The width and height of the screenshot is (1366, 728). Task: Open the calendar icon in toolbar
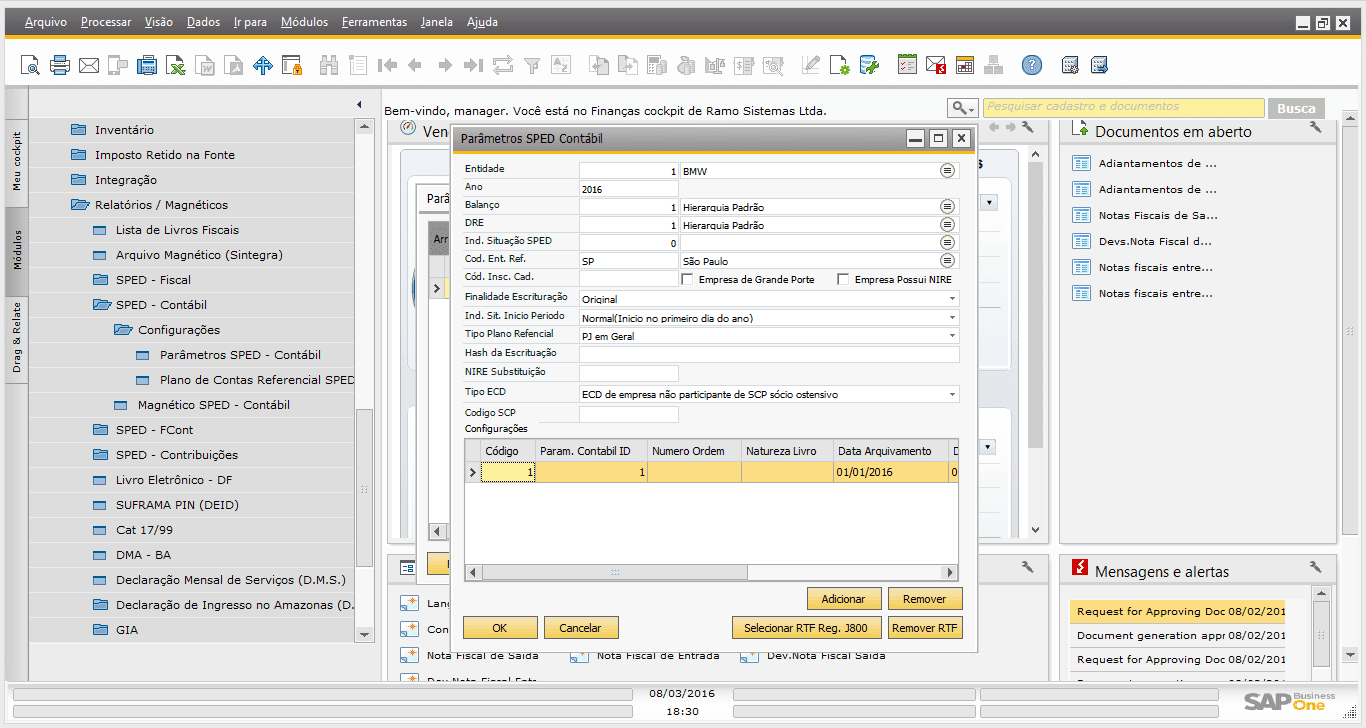tap(964, 66)
